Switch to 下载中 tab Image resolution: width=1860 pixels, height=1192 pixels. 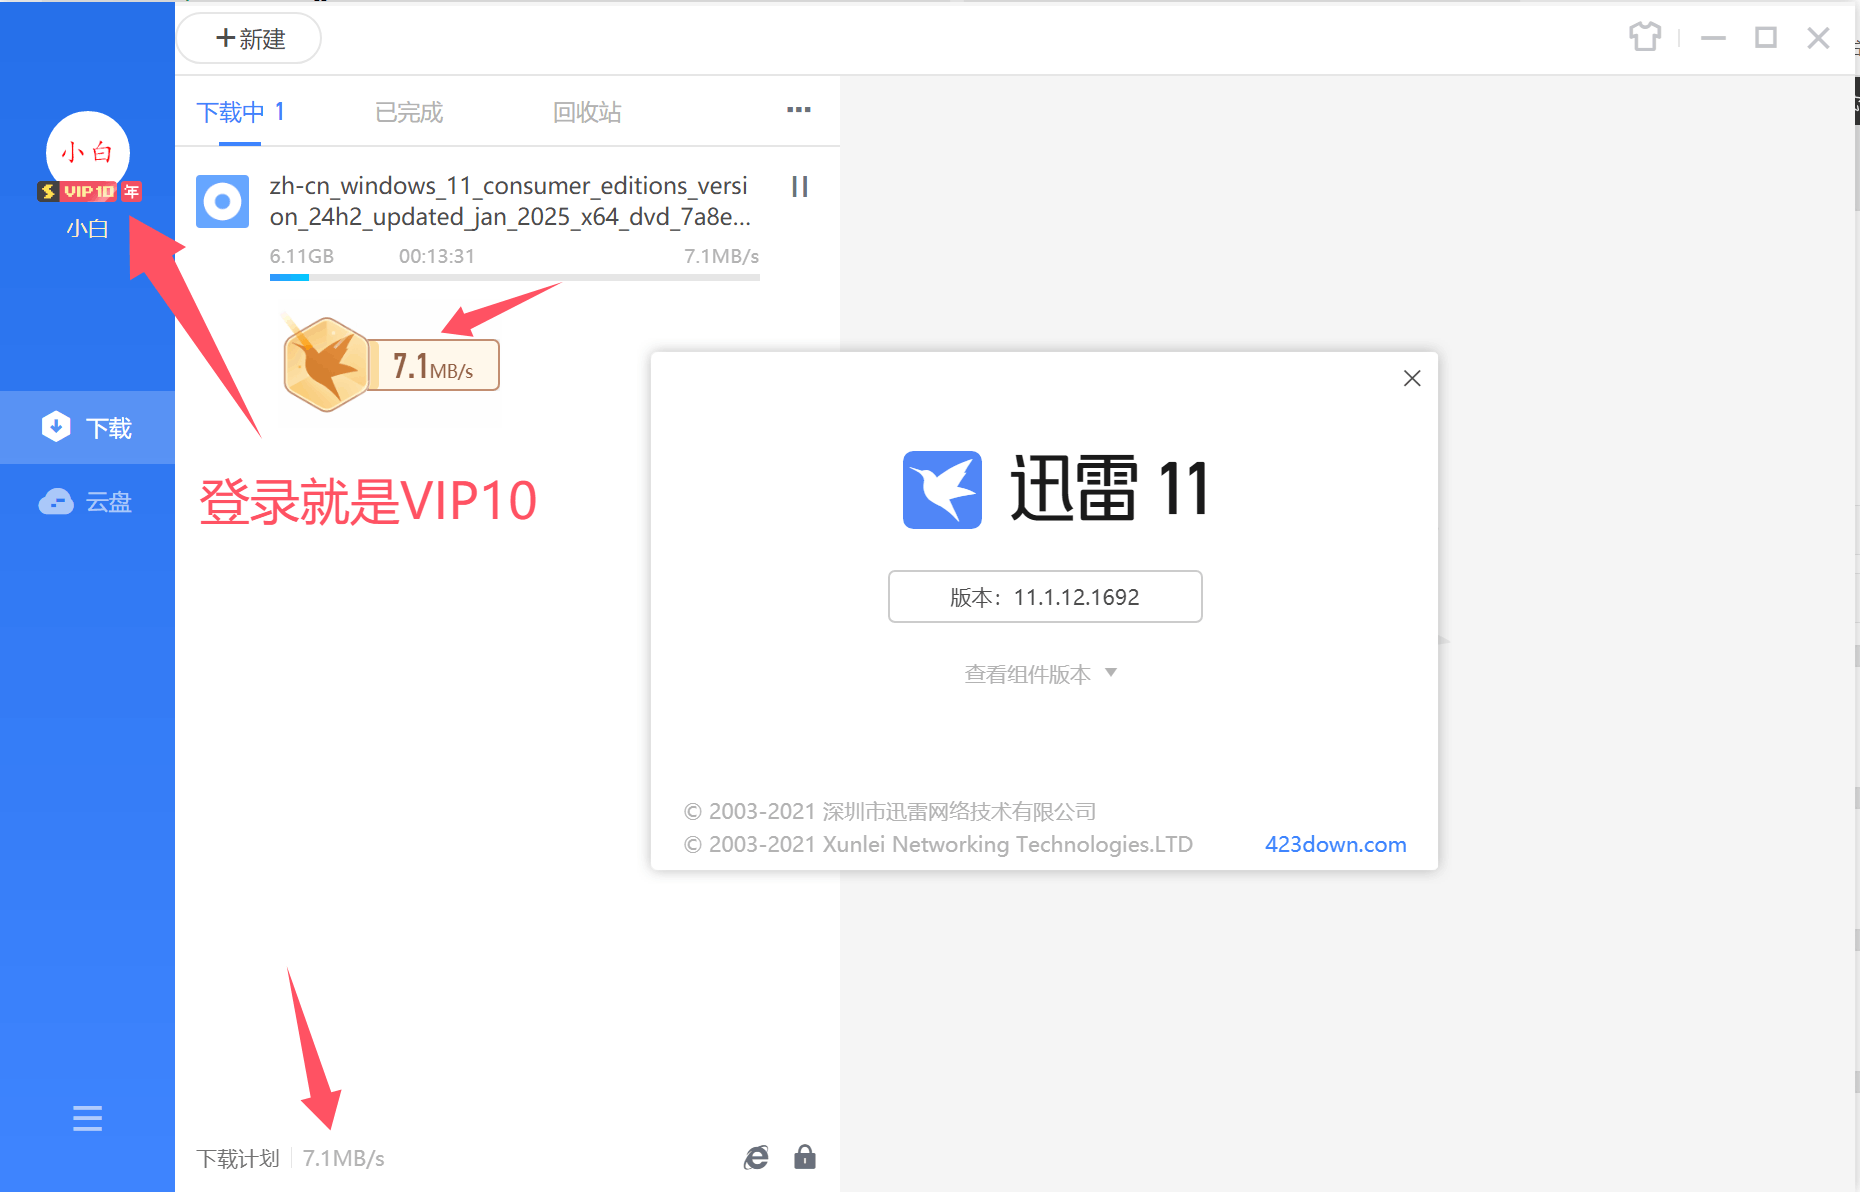[x=240, y=112]
